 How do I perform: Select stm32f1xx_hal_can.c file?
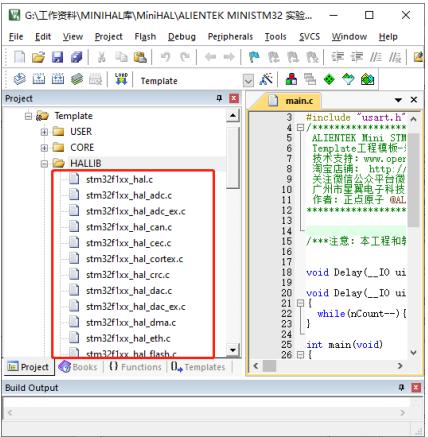[x=129, y=227]
